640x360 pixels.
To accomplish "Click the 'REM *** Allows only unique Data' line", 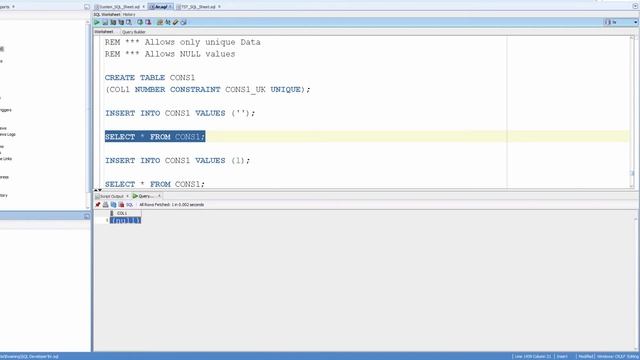I will (x=182, y=42).
